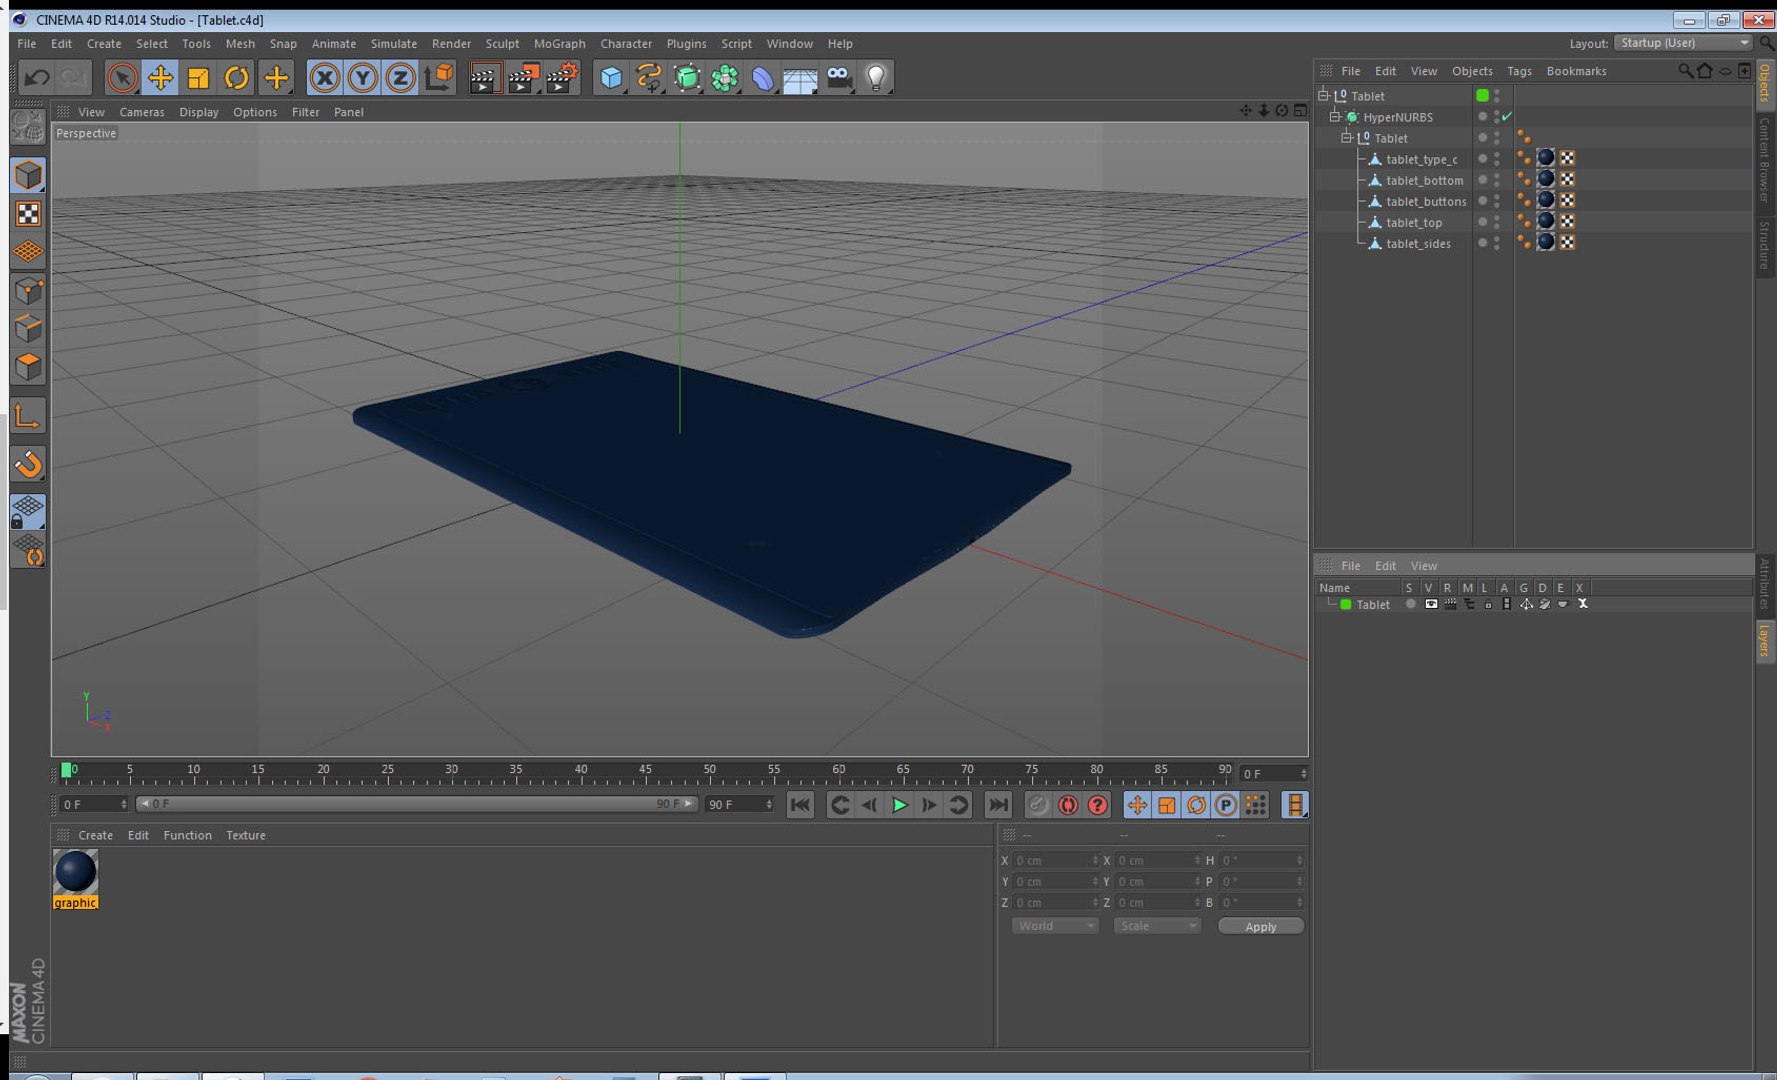Open the Scale mode dropdown
This screenshot has width=1777, height=1080.
tap(1157, 926)
